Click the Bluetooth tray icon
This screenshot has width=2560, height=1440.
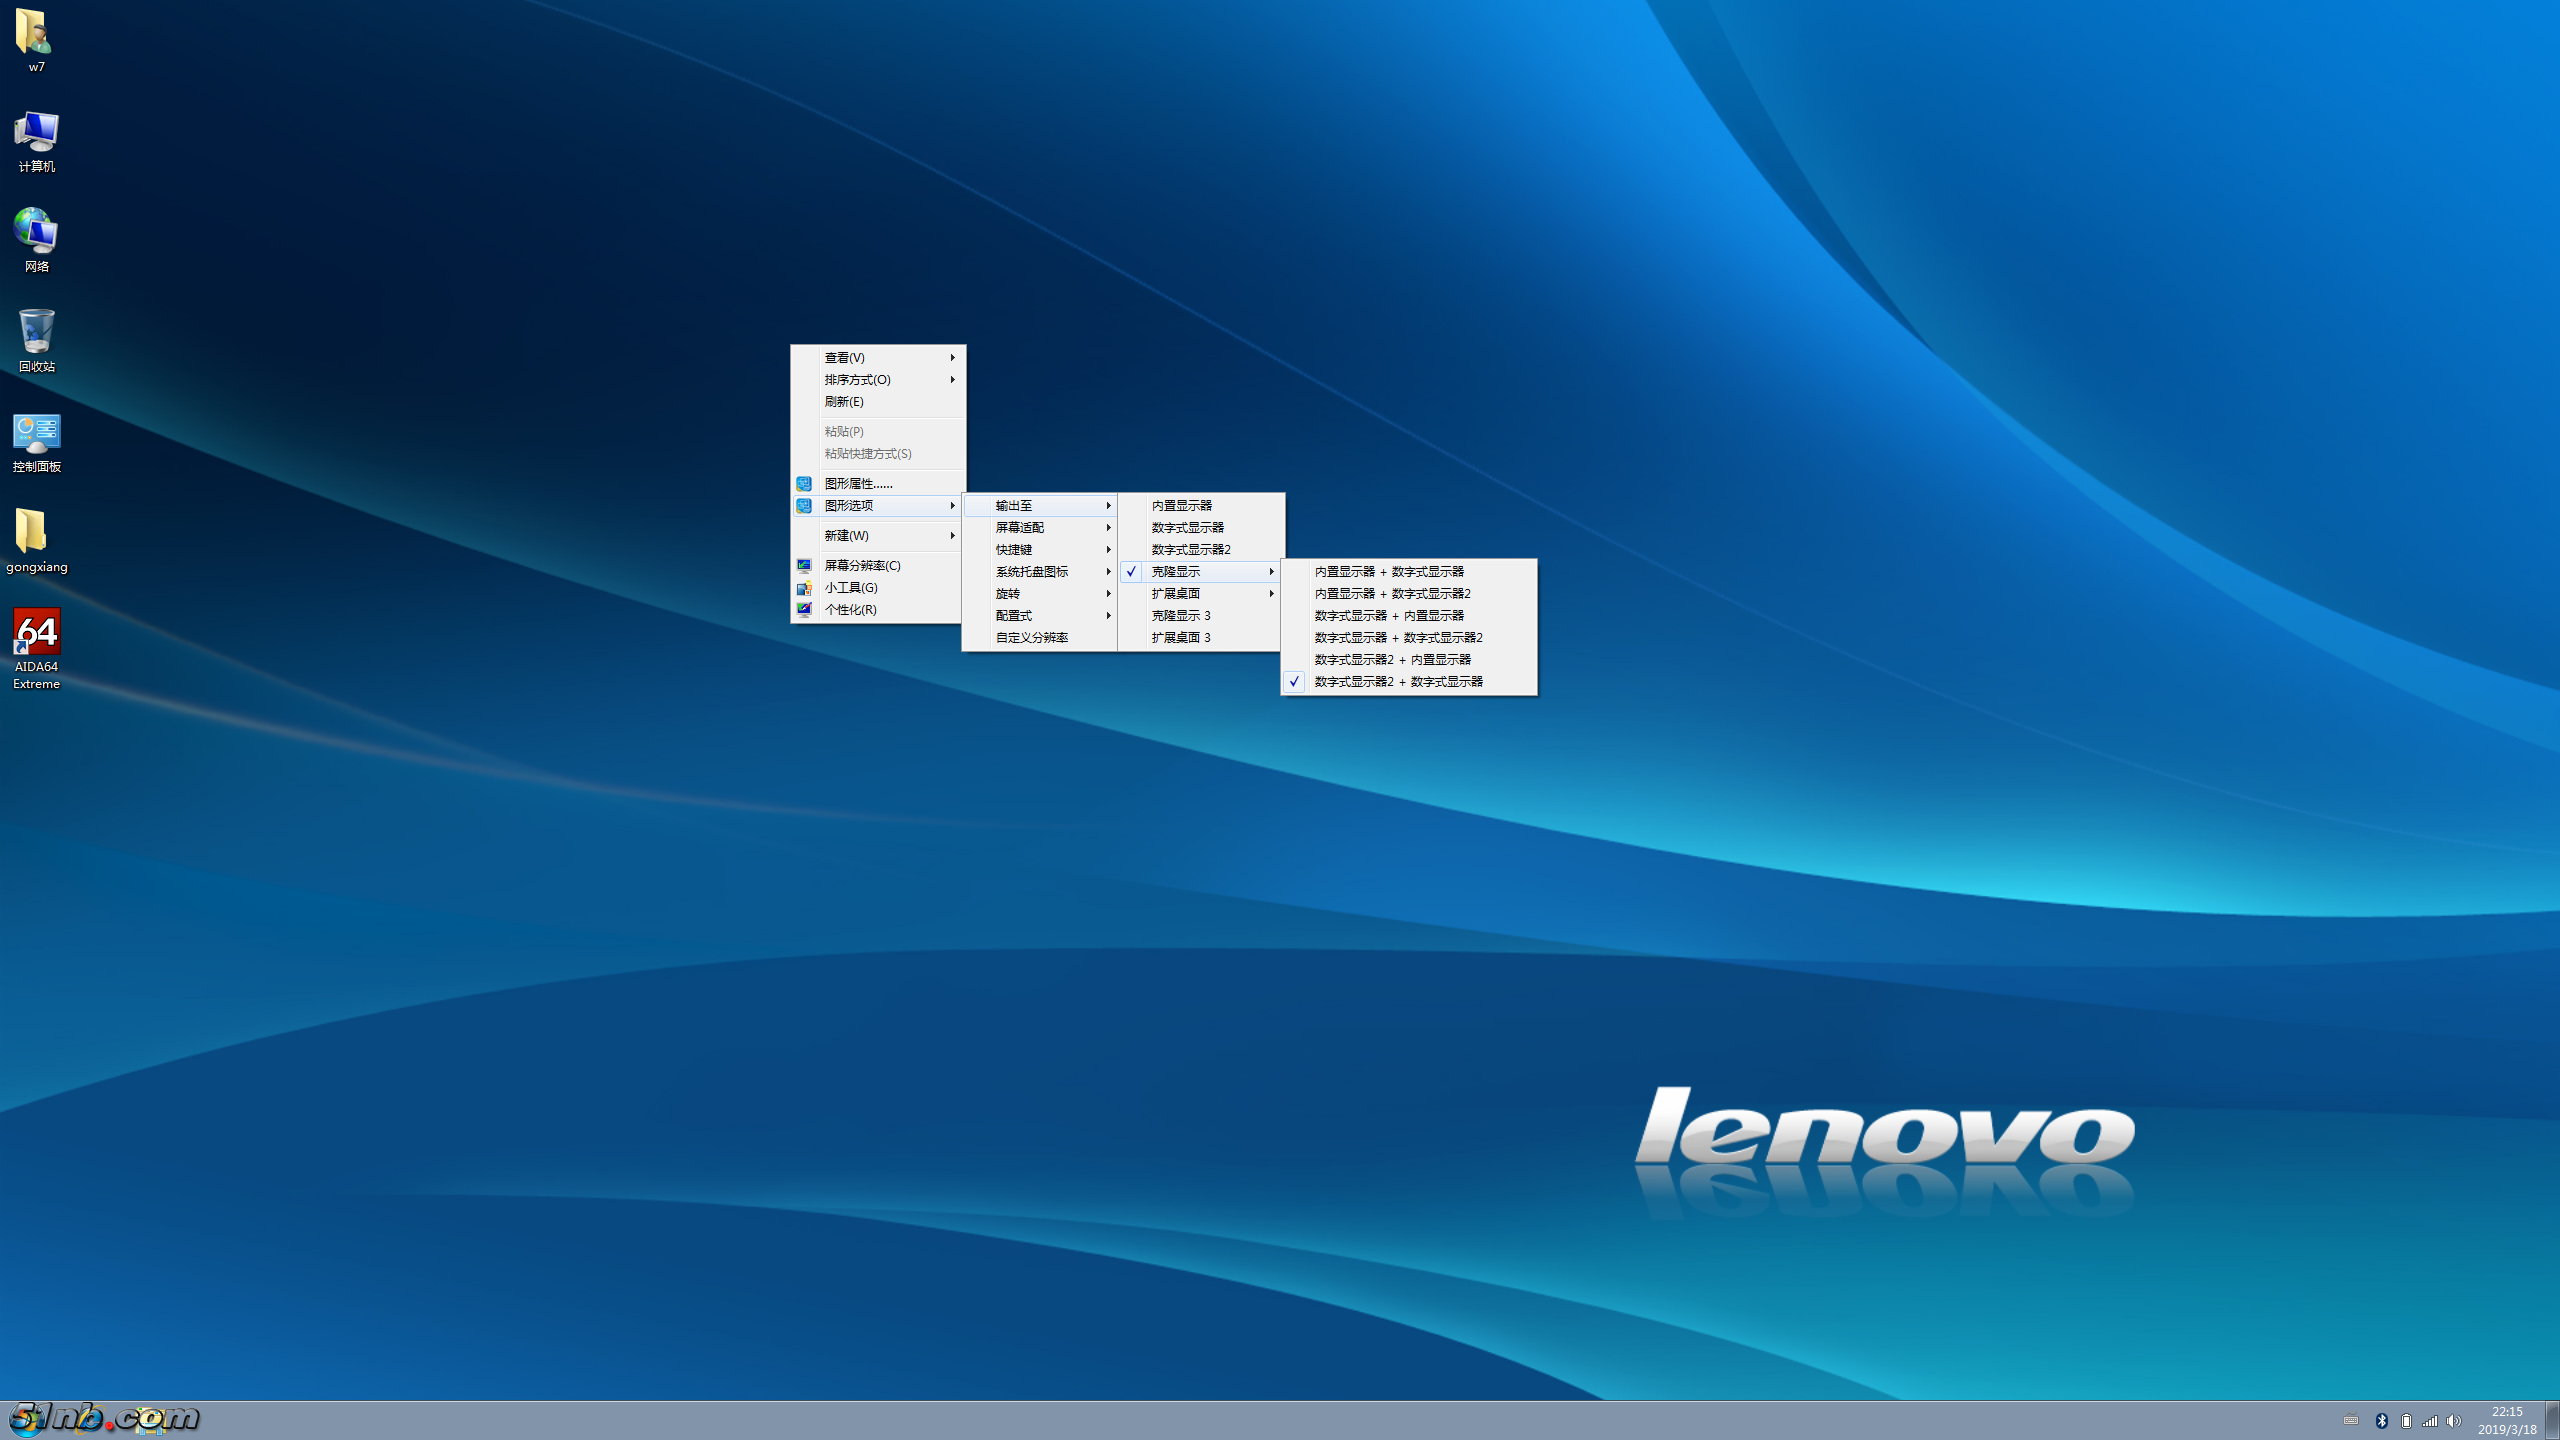[x=2382, y=1421]
